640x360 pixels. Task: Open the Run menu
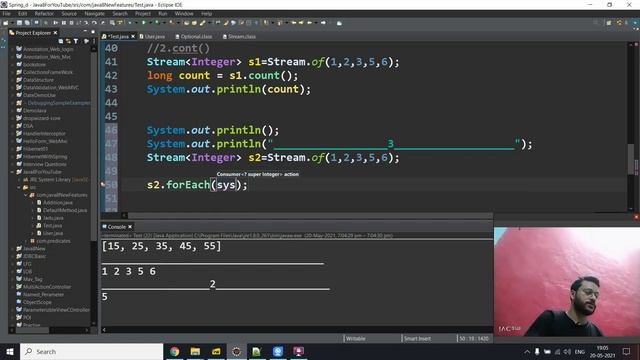pyautogui.click(x=162, y=13)
